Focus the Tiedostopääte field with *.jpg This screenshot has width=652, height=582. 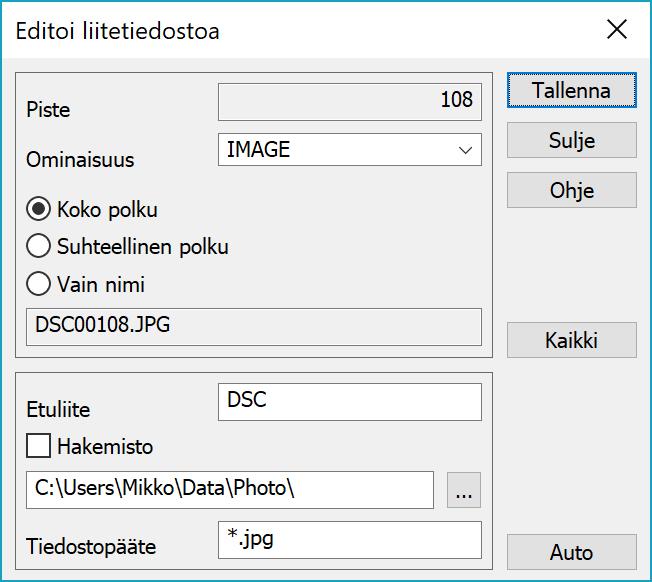tap(349, 540)
